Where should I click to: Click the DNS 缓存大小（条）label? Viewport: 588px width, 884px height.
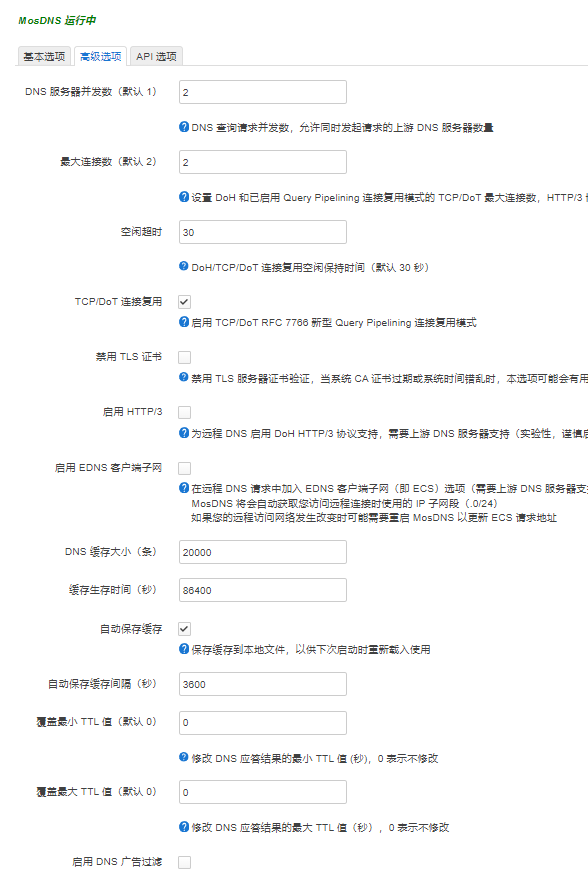click(113, 552)
